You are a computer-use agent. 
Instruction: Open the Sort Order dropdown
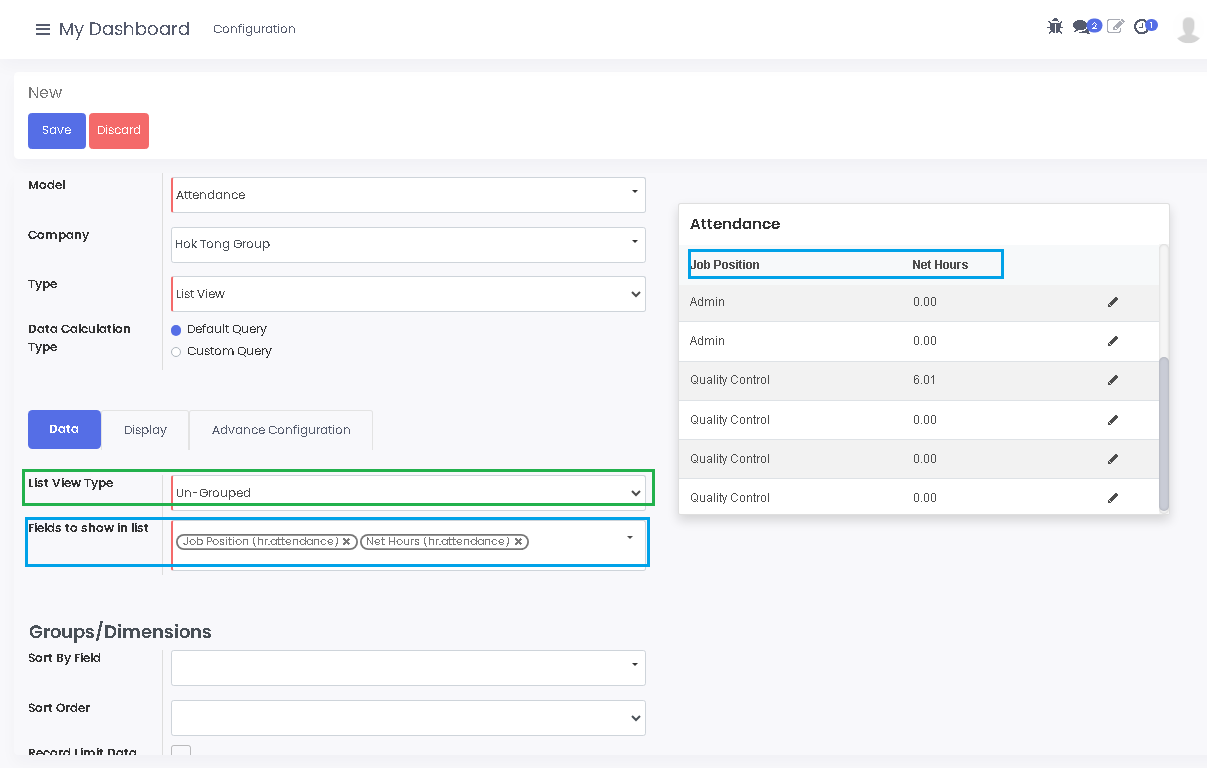[x=408, y=718]
